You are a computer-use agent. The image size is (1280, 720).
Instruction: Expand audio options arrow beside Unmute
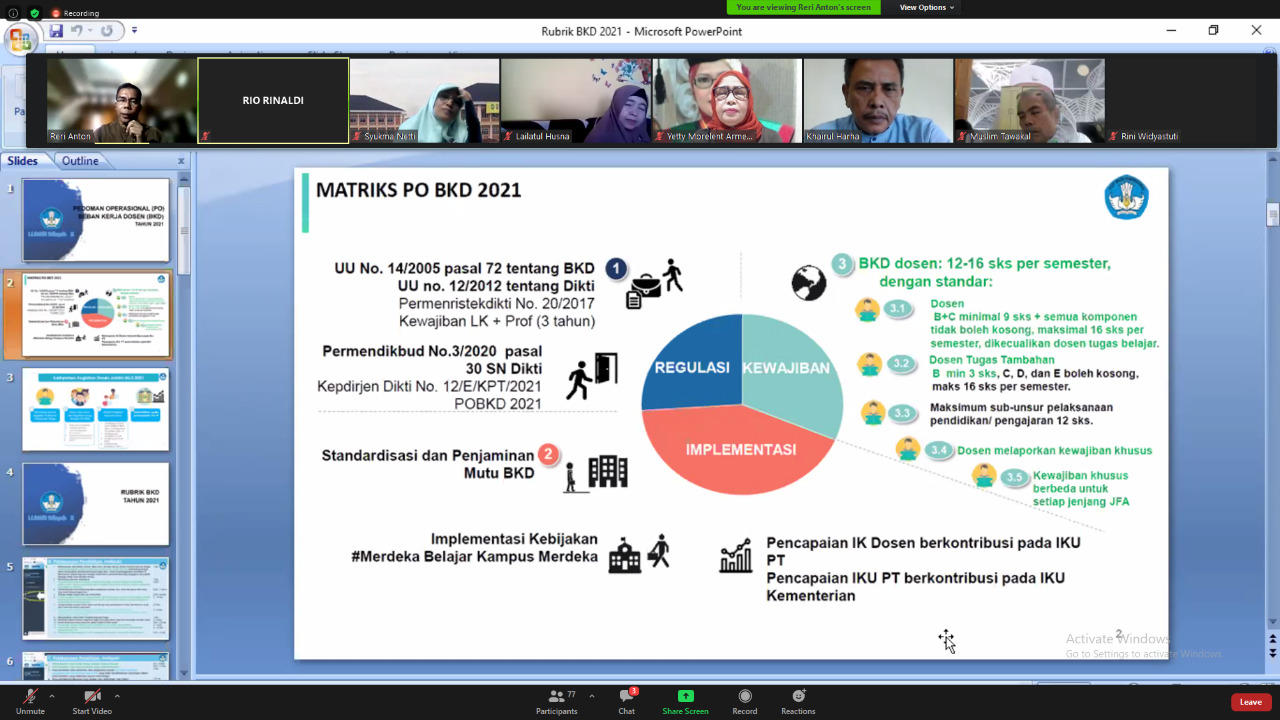coord(52,696)
